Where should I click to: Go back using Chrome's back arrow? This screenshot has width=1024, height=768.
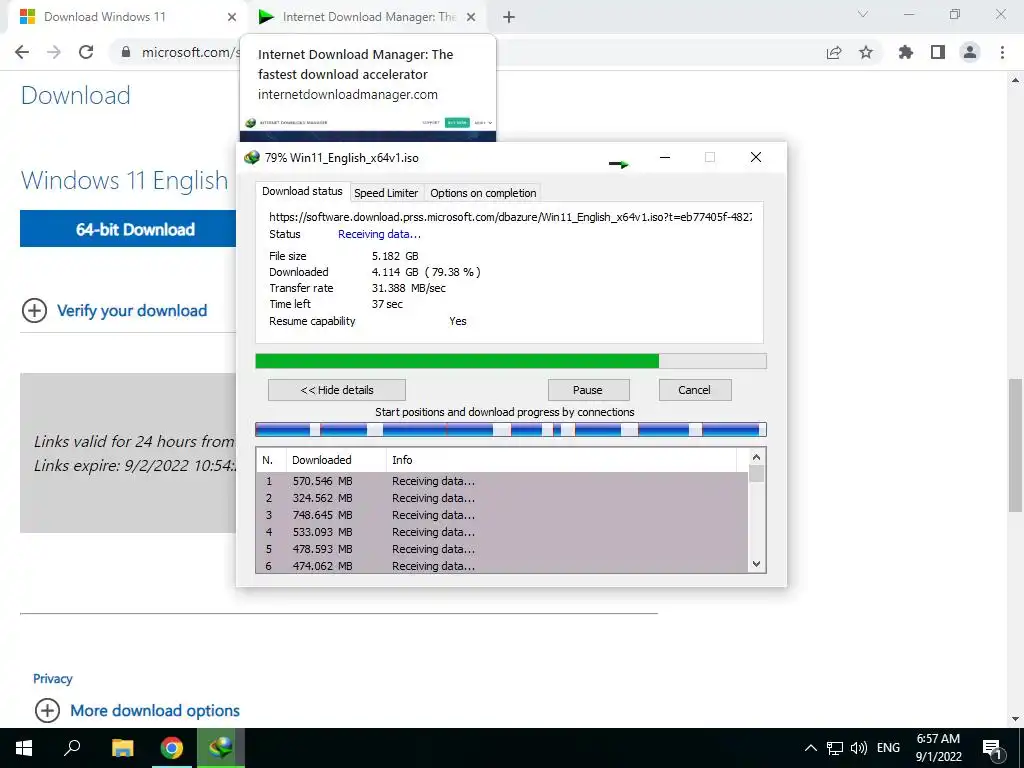(22, 52)
